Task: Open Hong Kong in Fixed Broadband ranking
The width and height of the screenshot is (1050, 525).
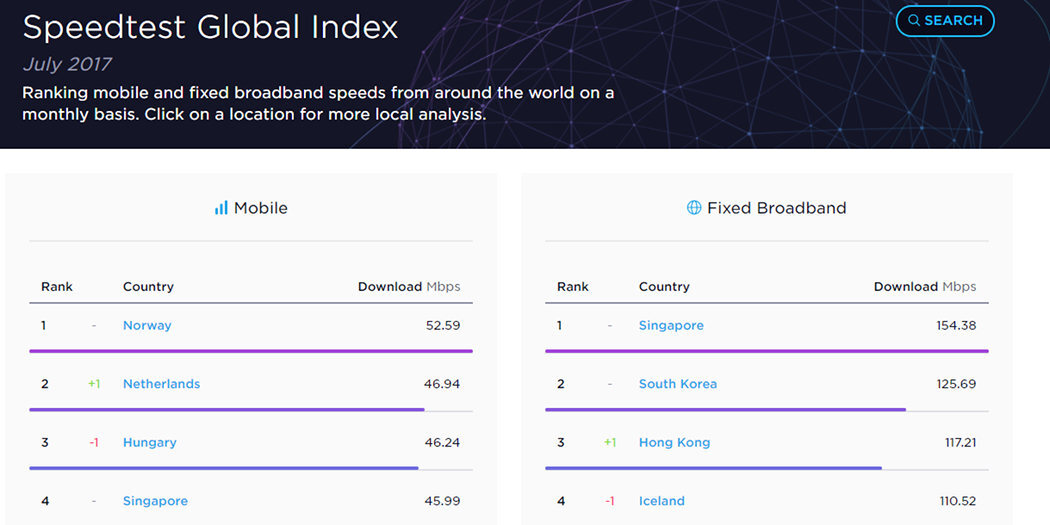Action: (674, 443)
